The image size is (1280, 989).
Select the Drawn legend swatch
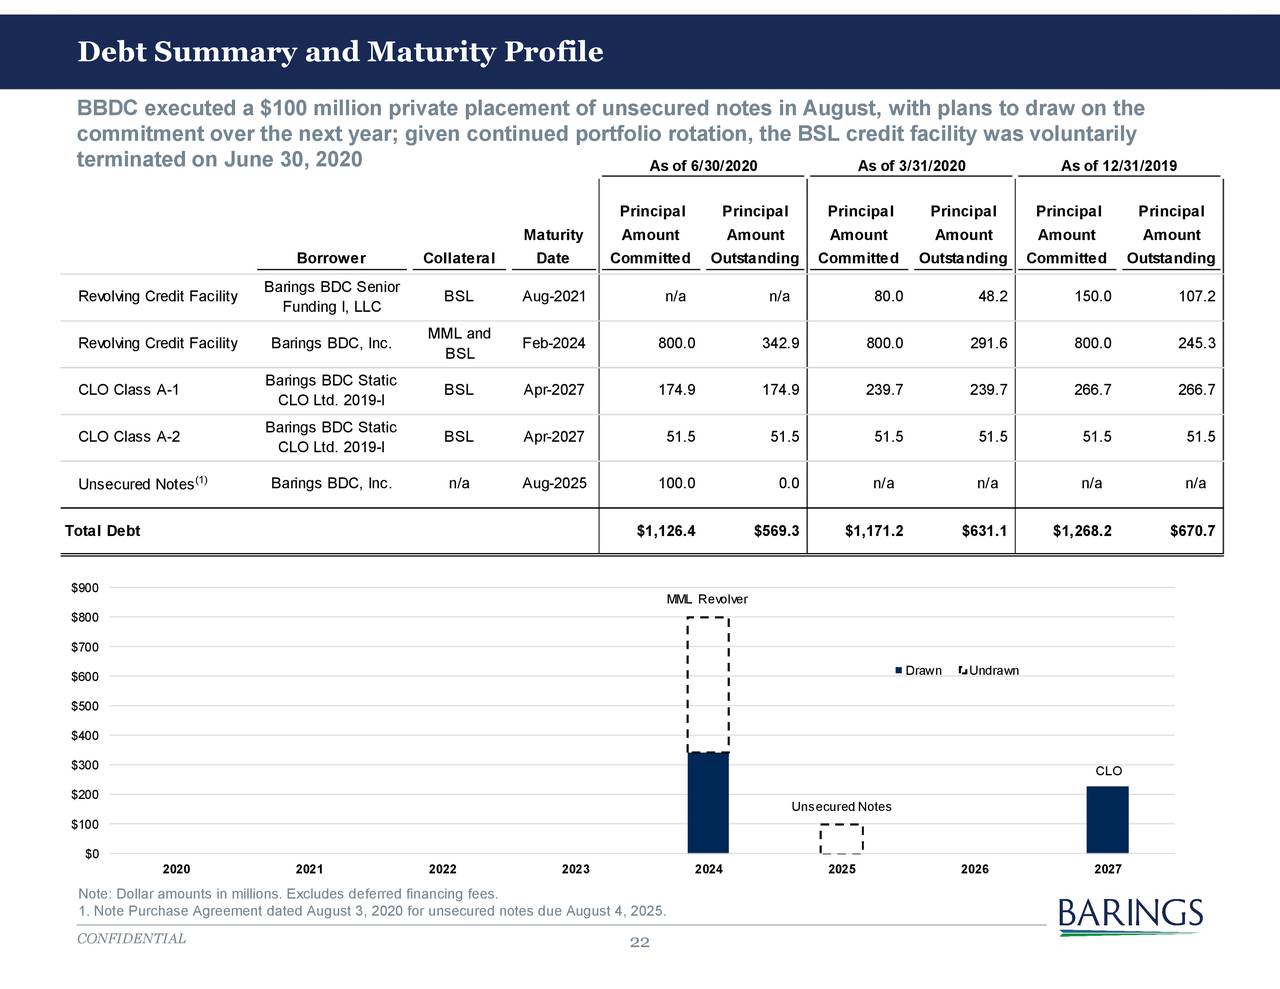[899, 670]
